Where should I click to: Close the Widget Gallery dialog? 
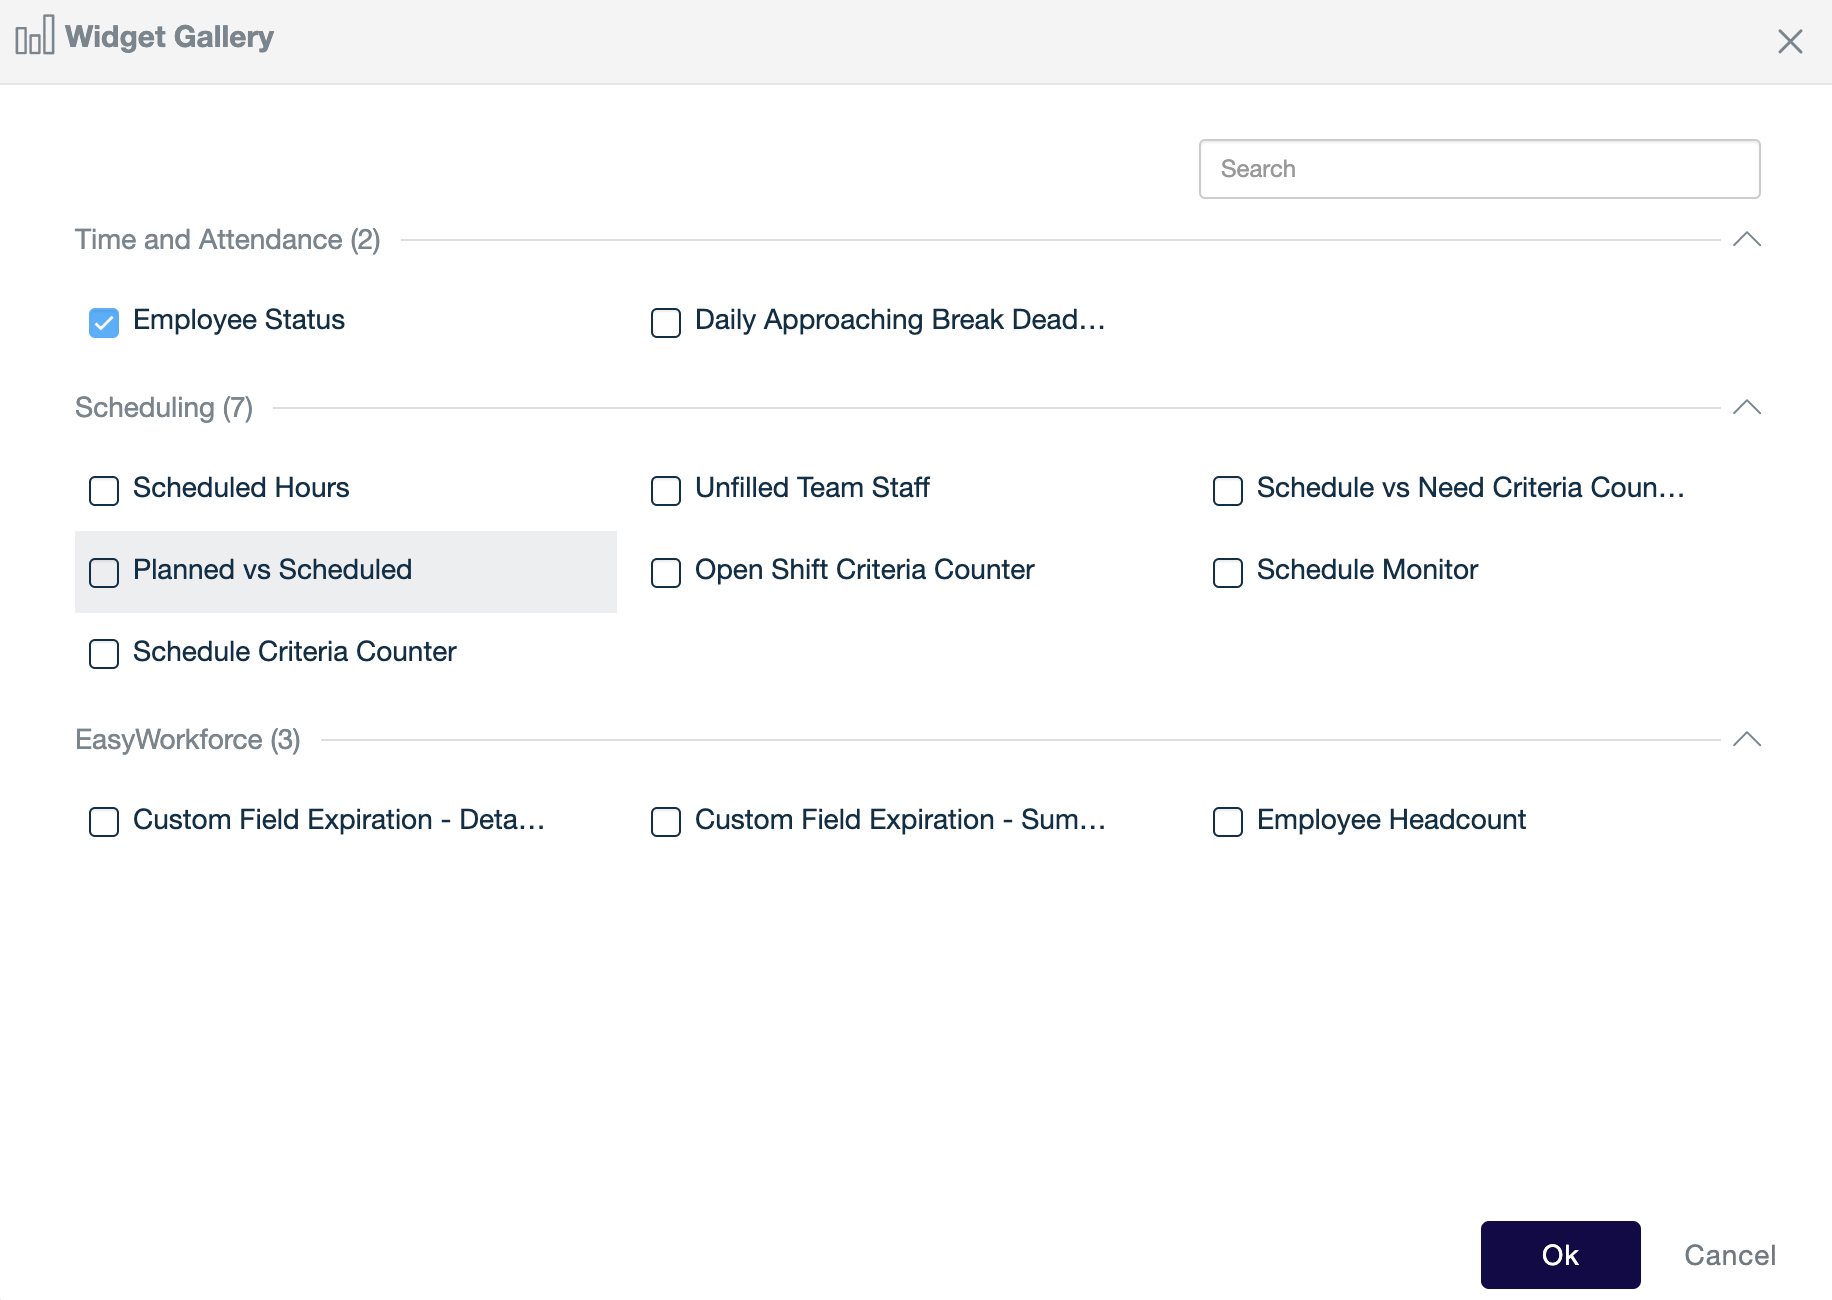pyautogui.click(x=1790, y=41)
